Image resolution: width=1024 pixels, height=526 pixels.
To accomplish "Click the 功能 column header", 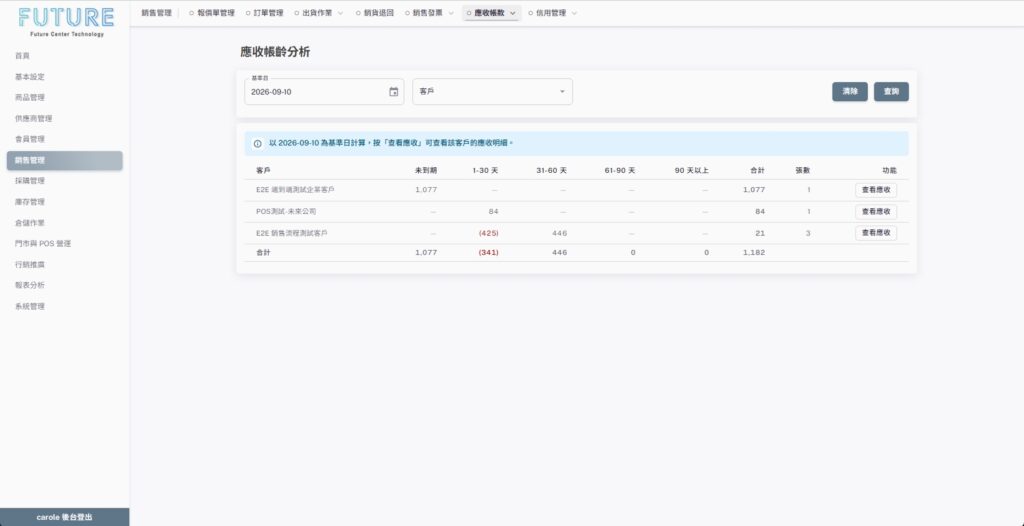I will tap(889, 171).
